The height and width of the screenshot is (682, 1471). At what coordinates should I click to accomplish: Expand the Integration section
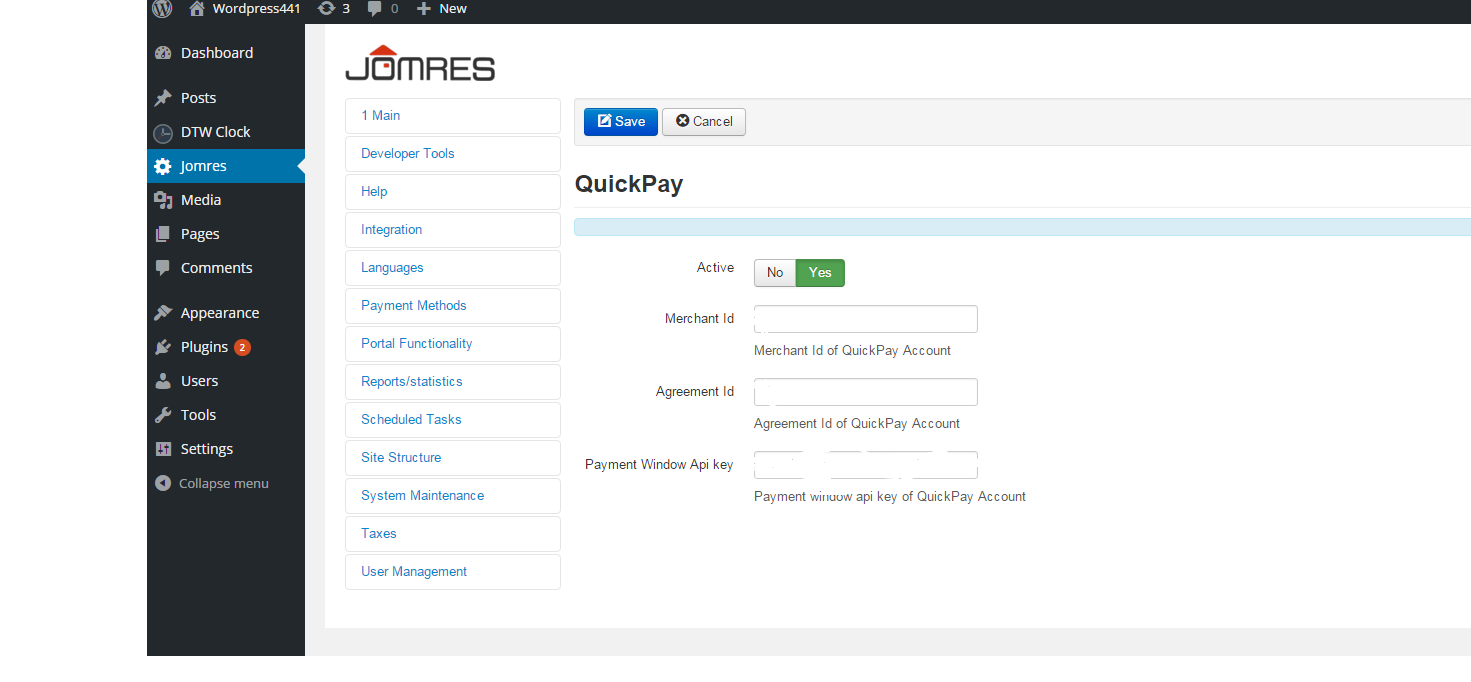coord(453,230)
